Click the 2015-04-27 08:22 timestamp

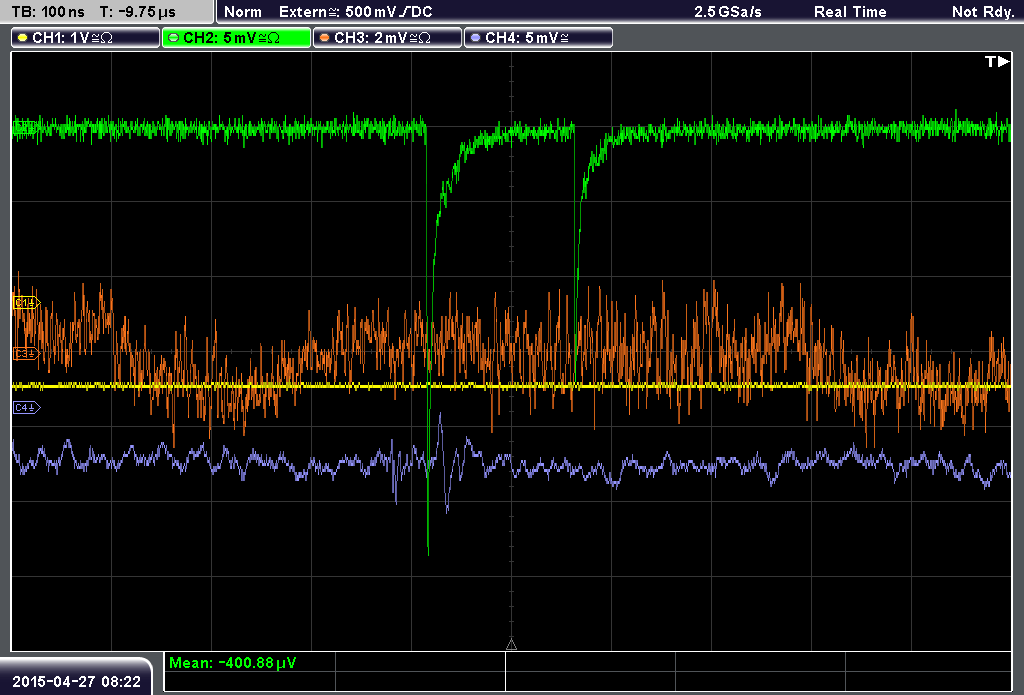(76, 681)
